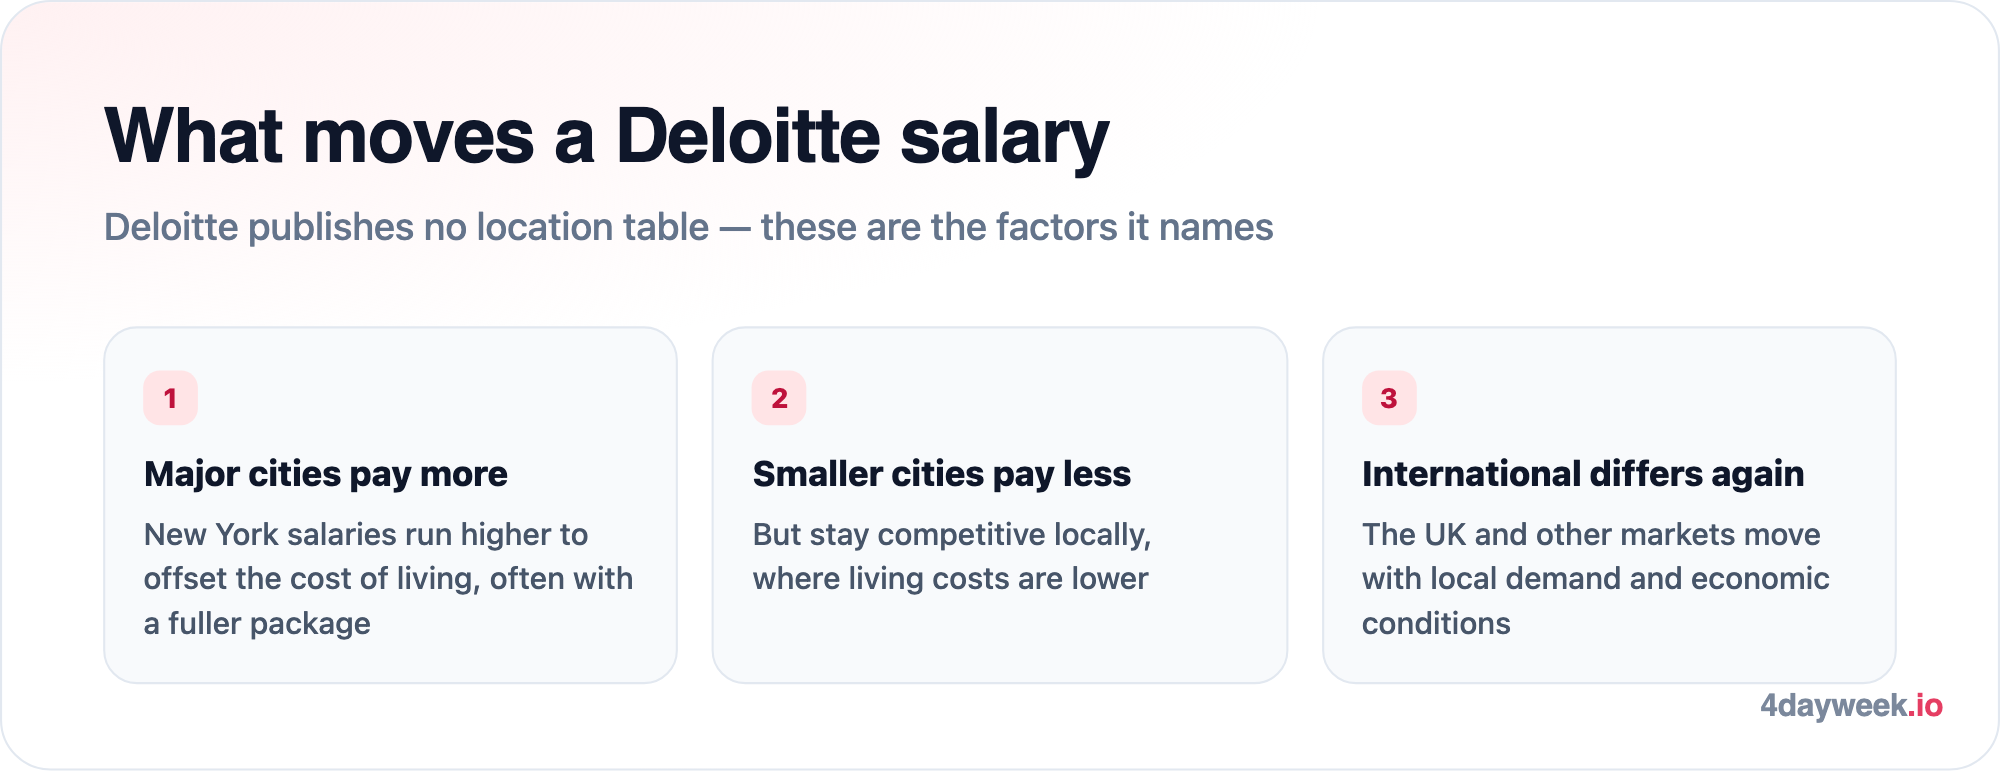Click the red .io part of logo
The image size is (2000, 773).
coord(1926,706)
